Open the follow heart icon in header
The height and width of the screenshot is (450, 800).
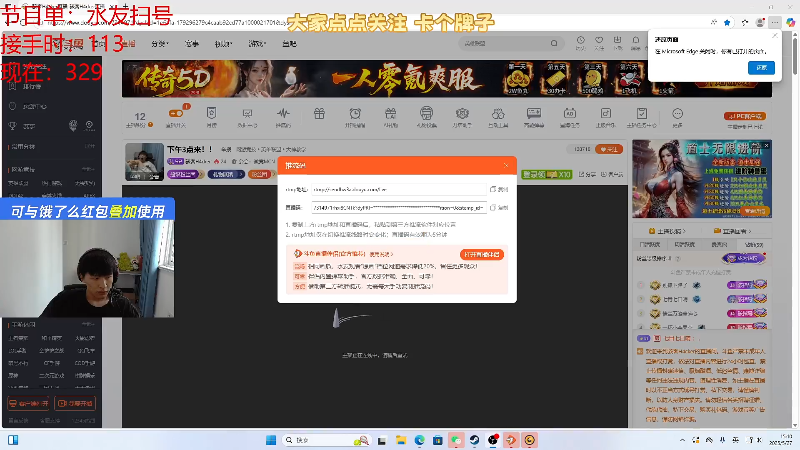point(599,42)
